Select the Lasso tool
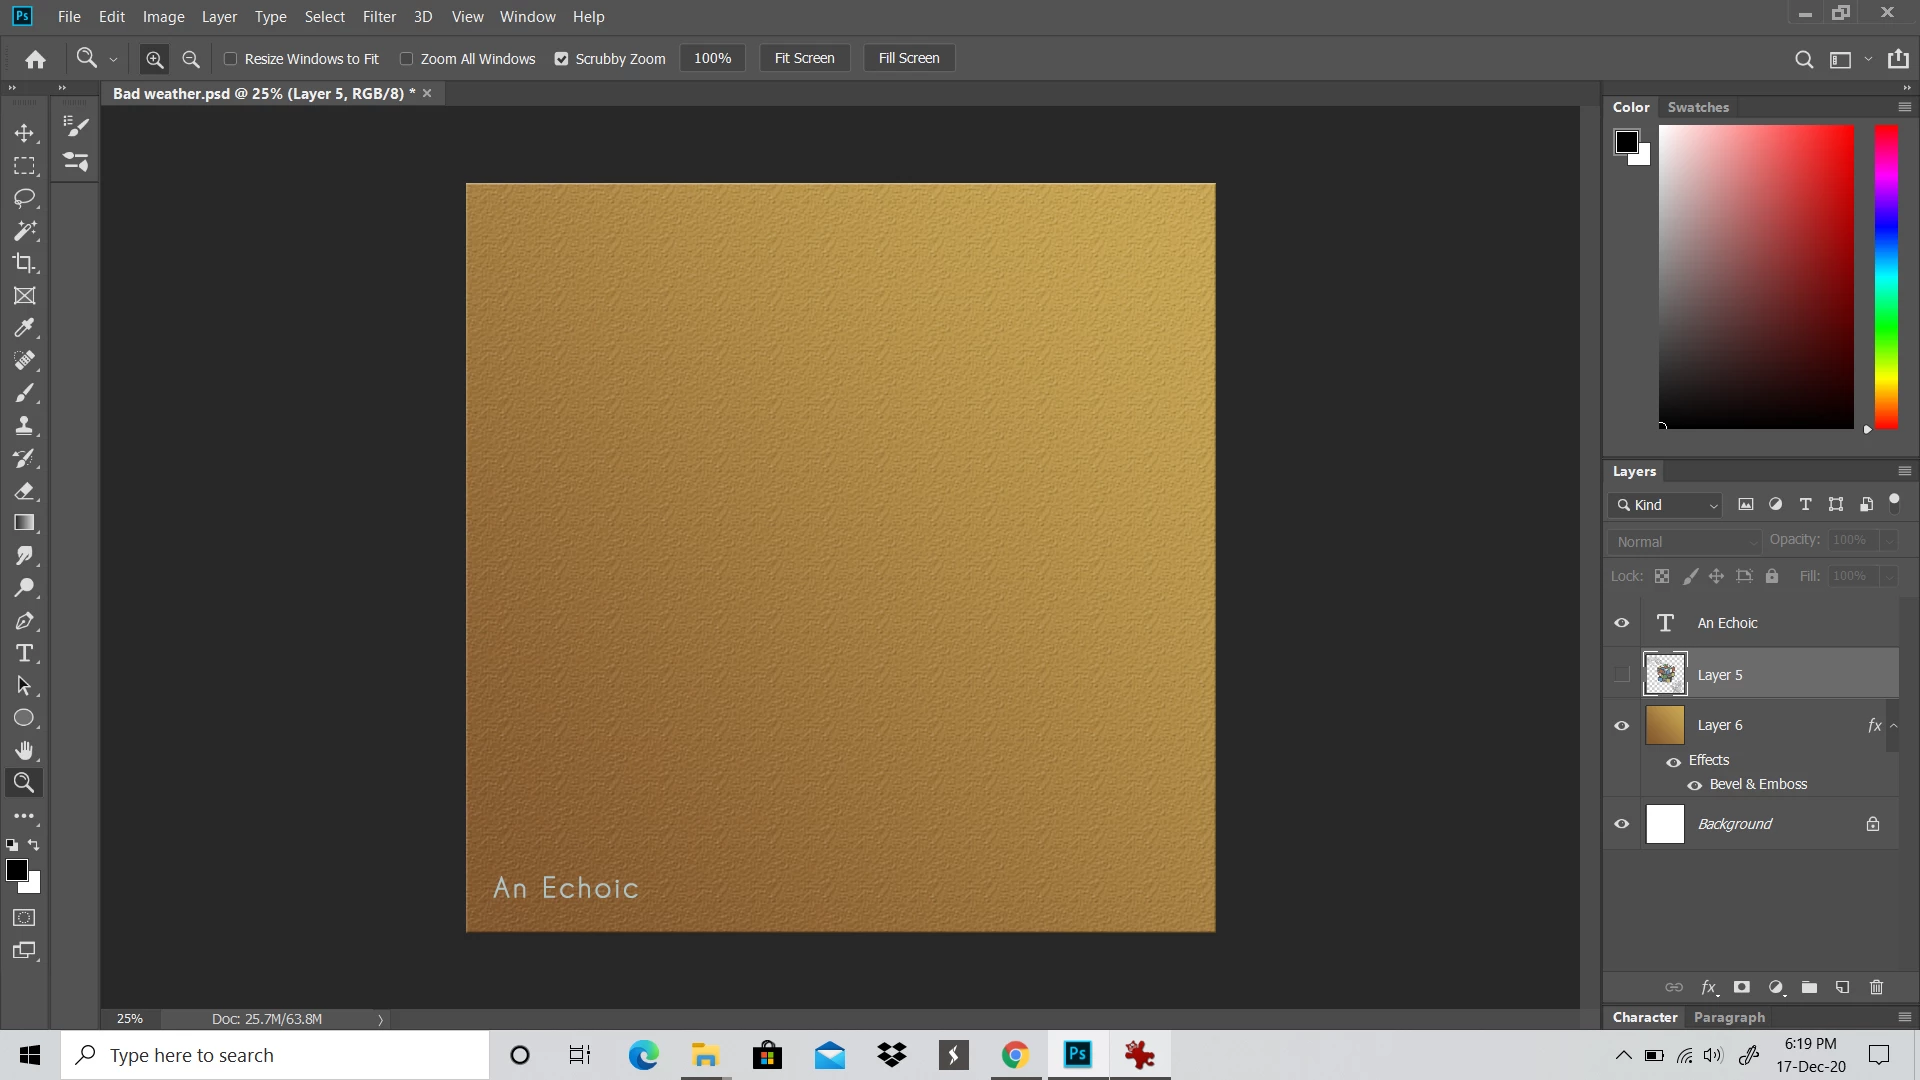1920x1080 pixels. (x=24, y=198)
